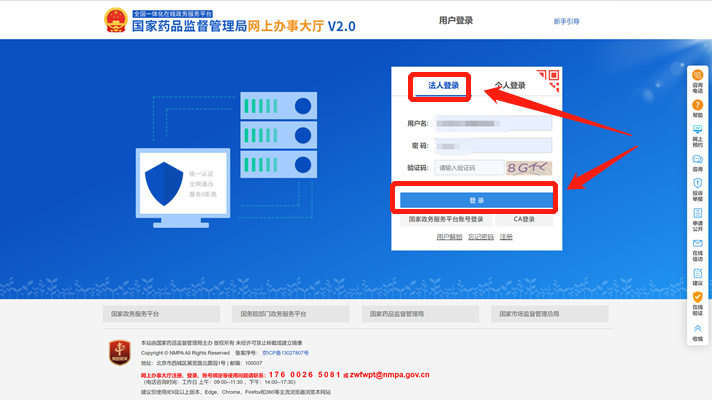Screen dimensions: 712x400
Task: Switch to the 个人登录 tab
Action: 510,86
